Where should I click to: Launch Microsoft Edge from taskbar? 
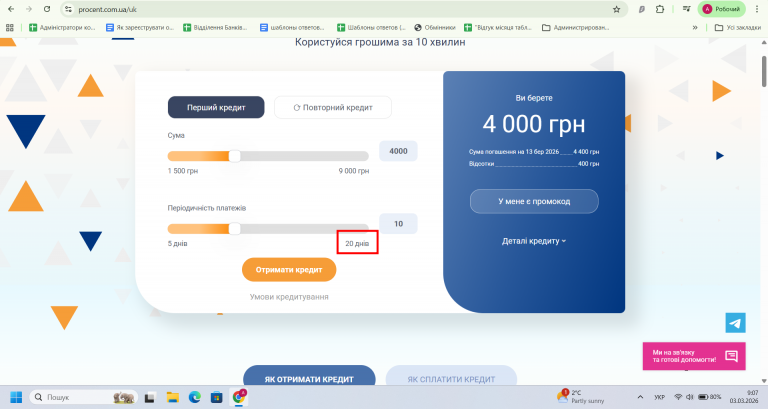click(194, 397)
